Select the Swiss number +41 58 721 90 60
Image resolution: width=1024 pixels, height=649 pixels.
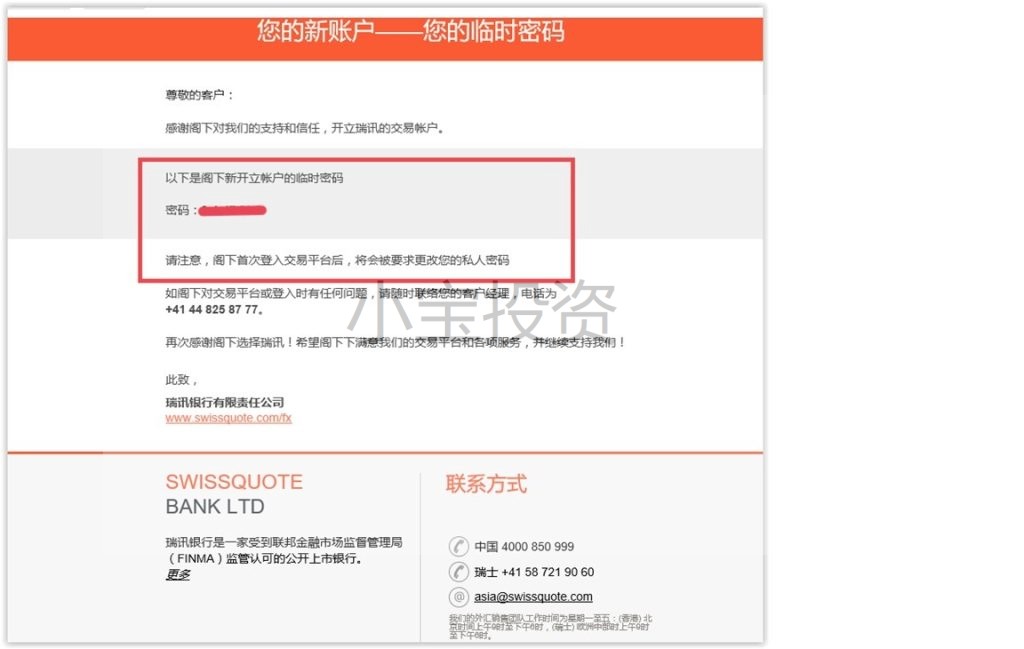pos(547,572)
